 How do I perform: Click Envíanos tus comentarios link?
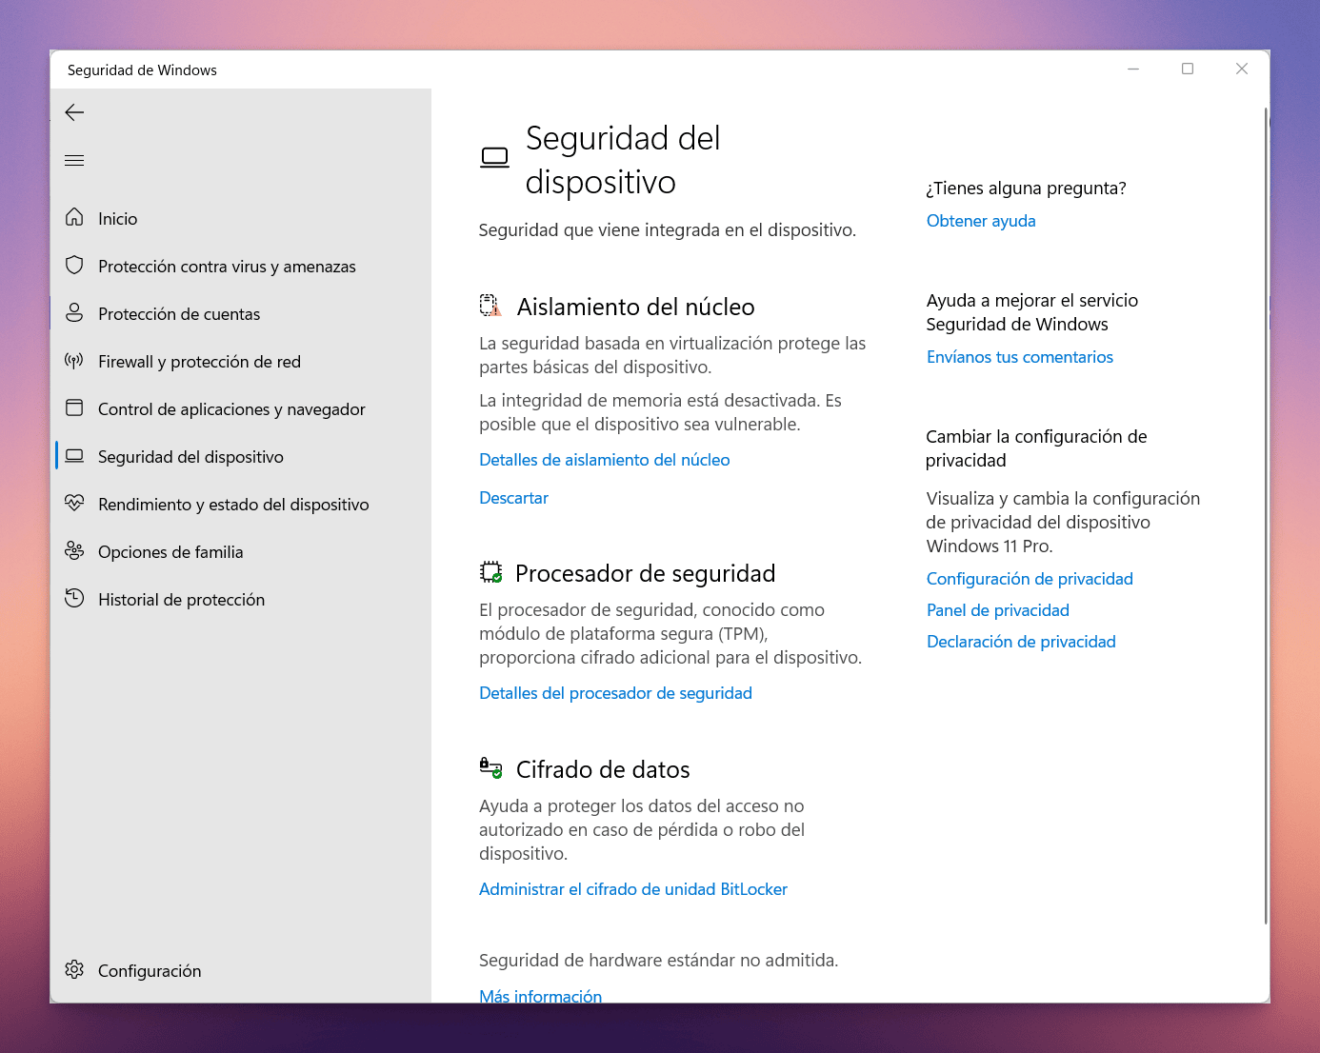(1019, 357)
